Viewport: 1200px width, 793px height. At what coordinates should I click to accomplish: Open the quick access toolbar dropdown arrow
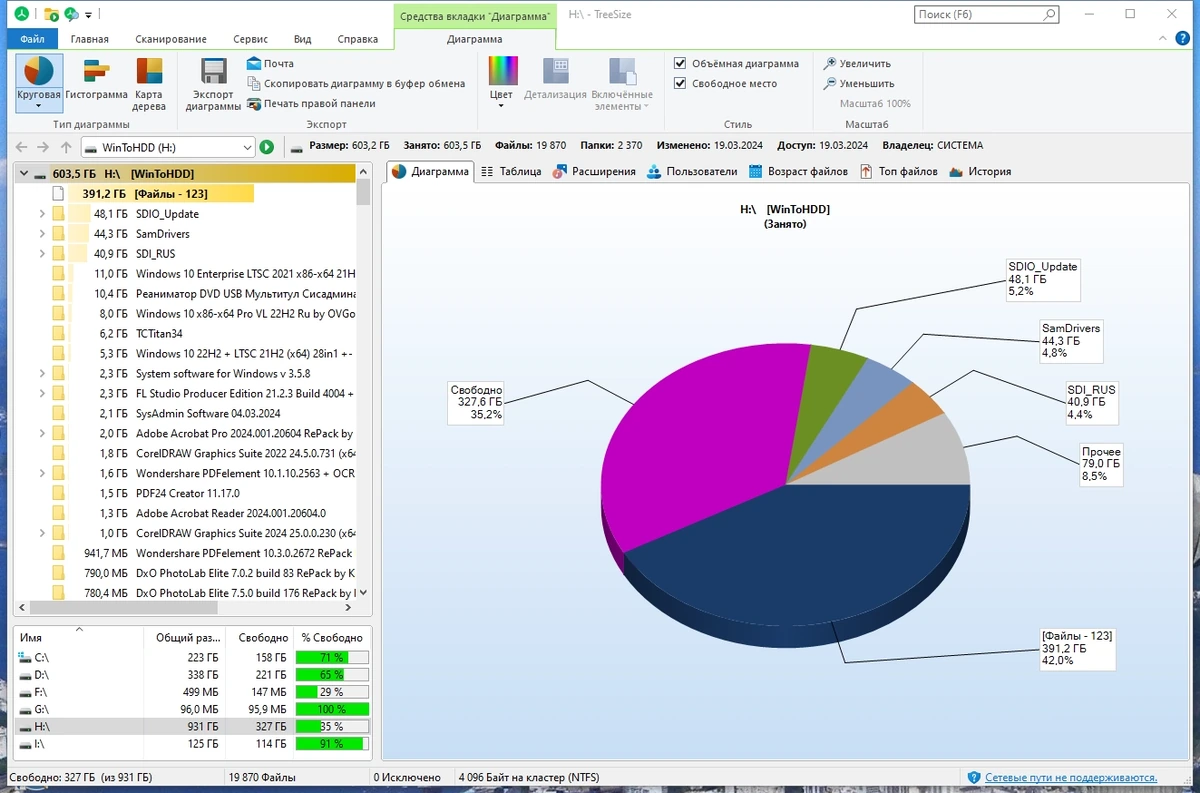point(88,15)
